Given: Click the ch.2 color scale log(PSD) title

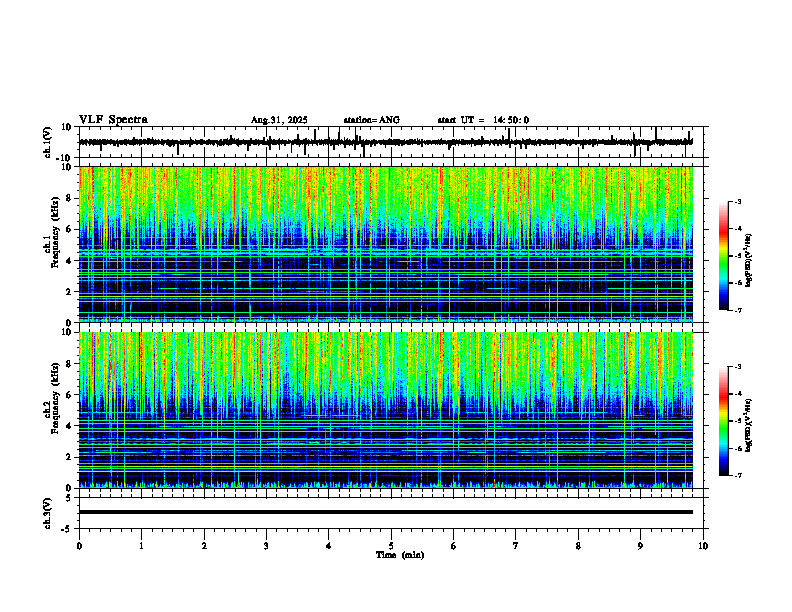Looking at the screenshot, I should pyautogui.click(x=749, y=425).
